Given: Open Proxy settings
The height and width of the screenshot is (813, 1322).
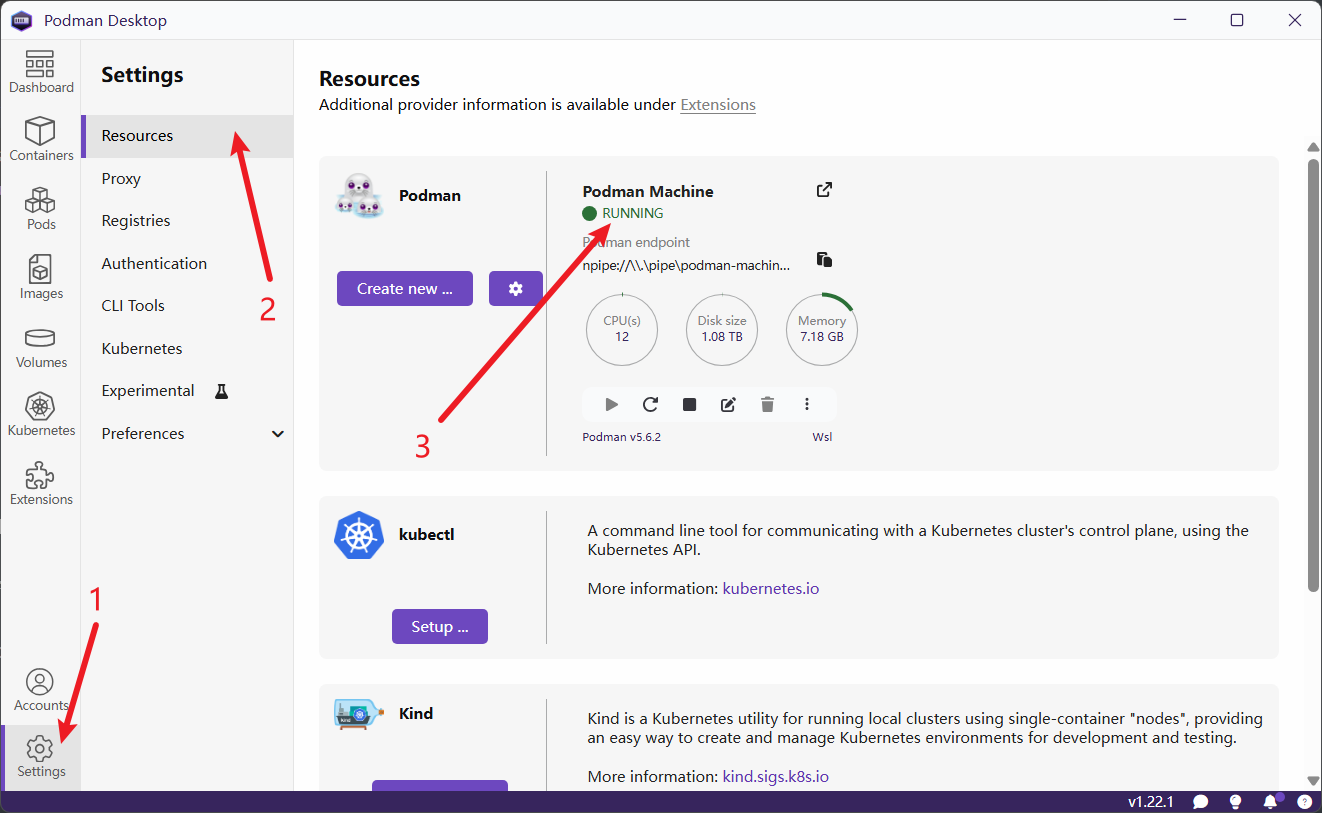Looking at the screenshot, I should click(x=187, y=178).
